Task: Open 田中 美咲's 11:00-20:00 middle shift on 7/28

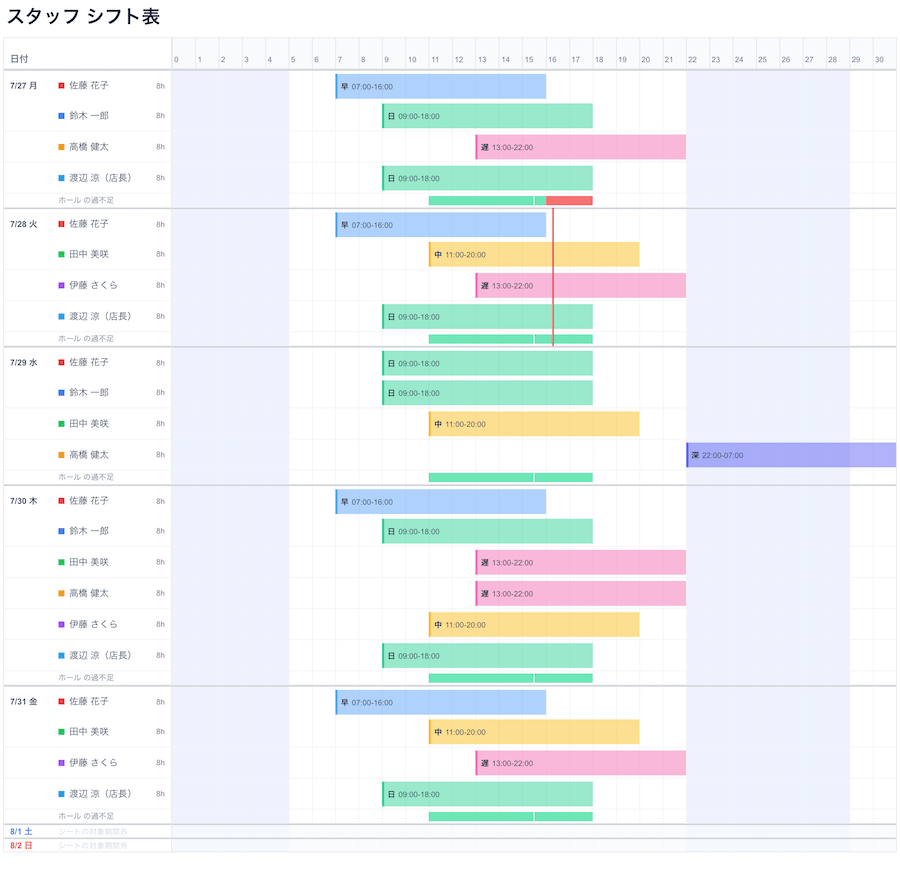Action: pos(534,254)
